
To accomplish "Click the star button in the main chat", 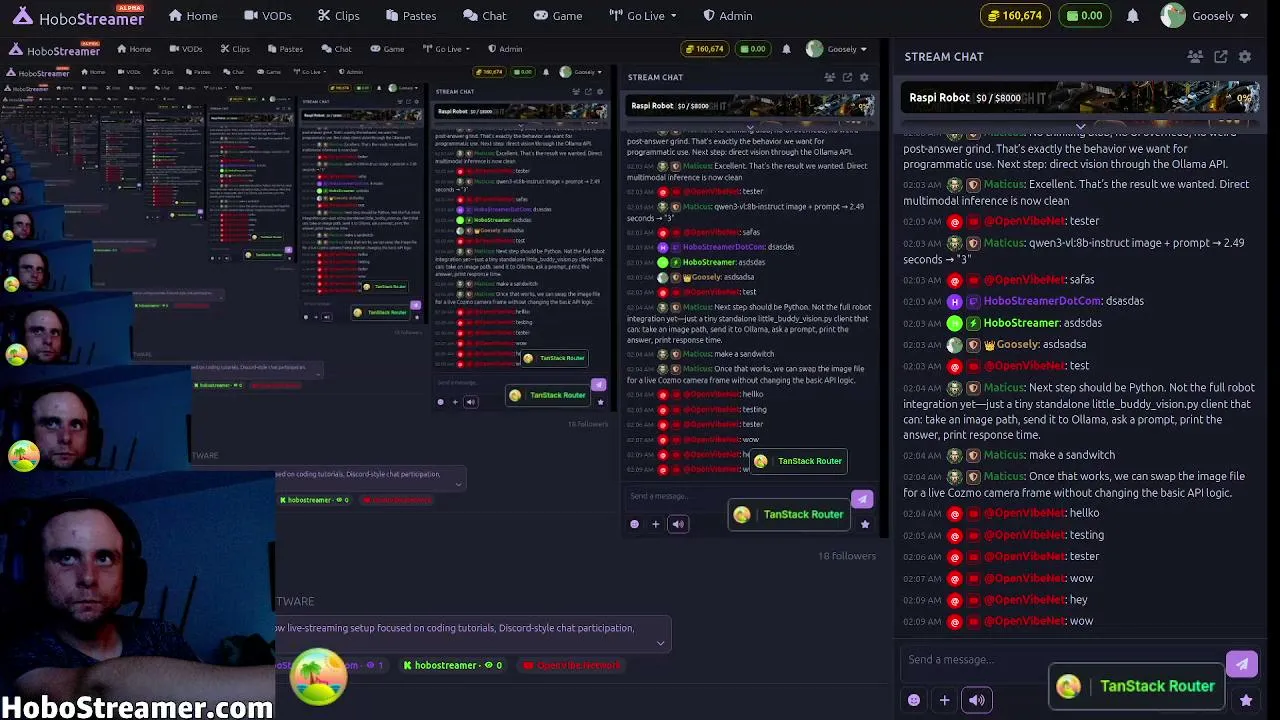I will 1246,700.
